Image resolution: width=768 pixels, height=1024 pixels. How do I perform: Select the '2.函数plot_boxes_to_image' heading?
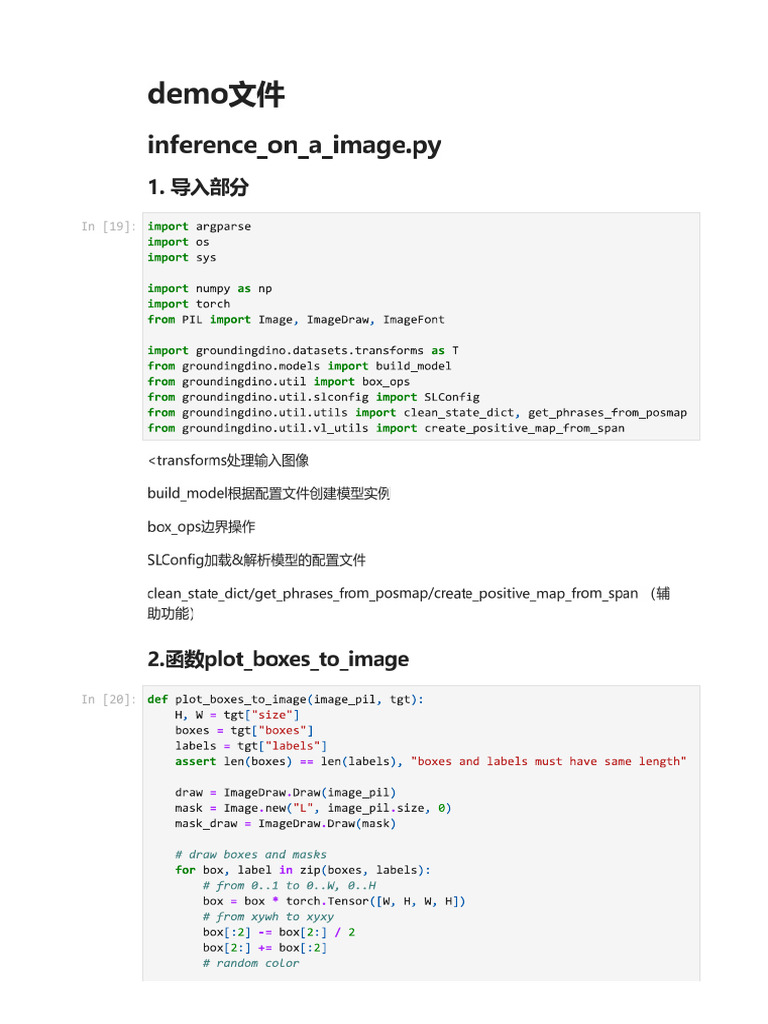click(x=277, y=659)
